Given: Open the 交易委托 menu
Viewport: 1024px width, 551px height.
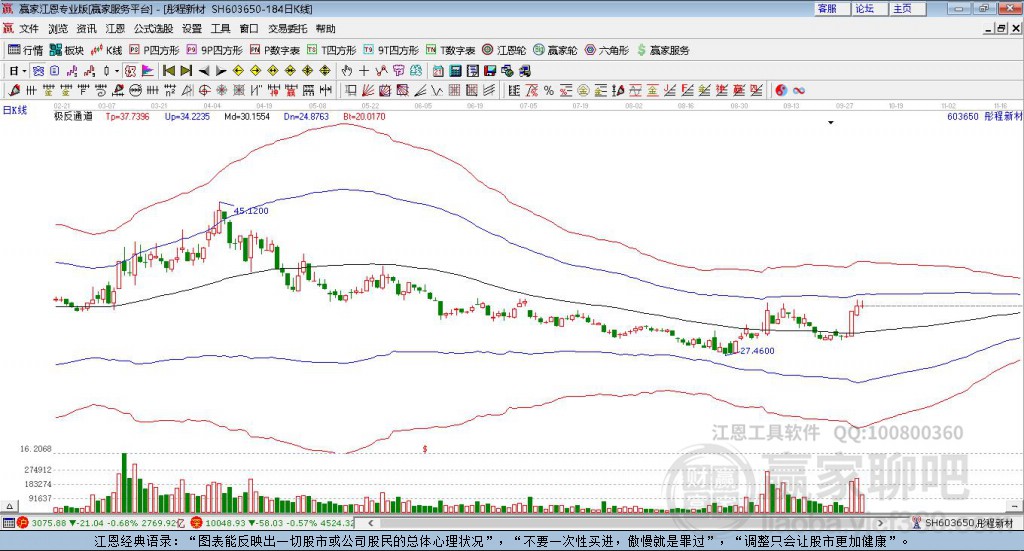Looking at the screenshot, I should tap(287, 29).
